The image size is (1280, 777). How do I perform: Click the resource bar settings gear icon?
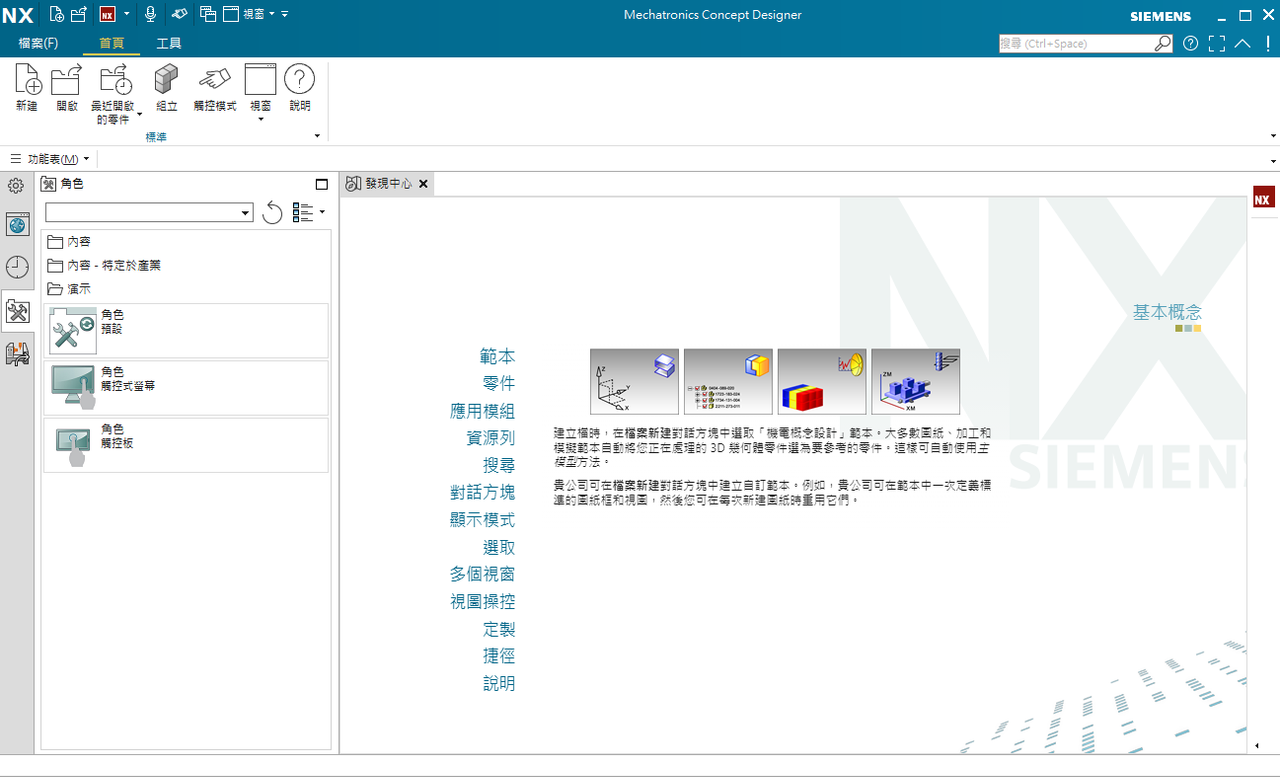point(16,186)
